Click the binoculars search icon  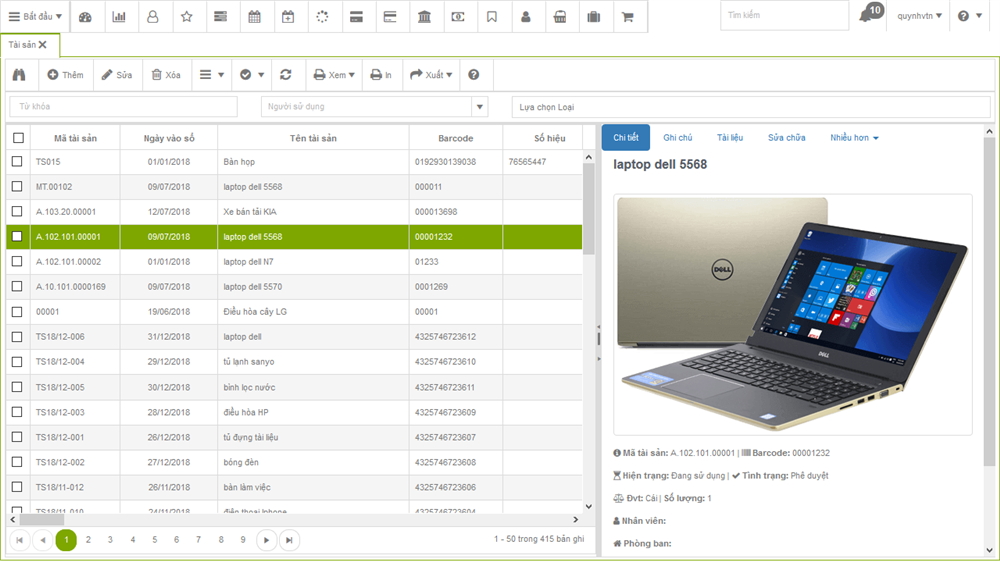point(19,75)
